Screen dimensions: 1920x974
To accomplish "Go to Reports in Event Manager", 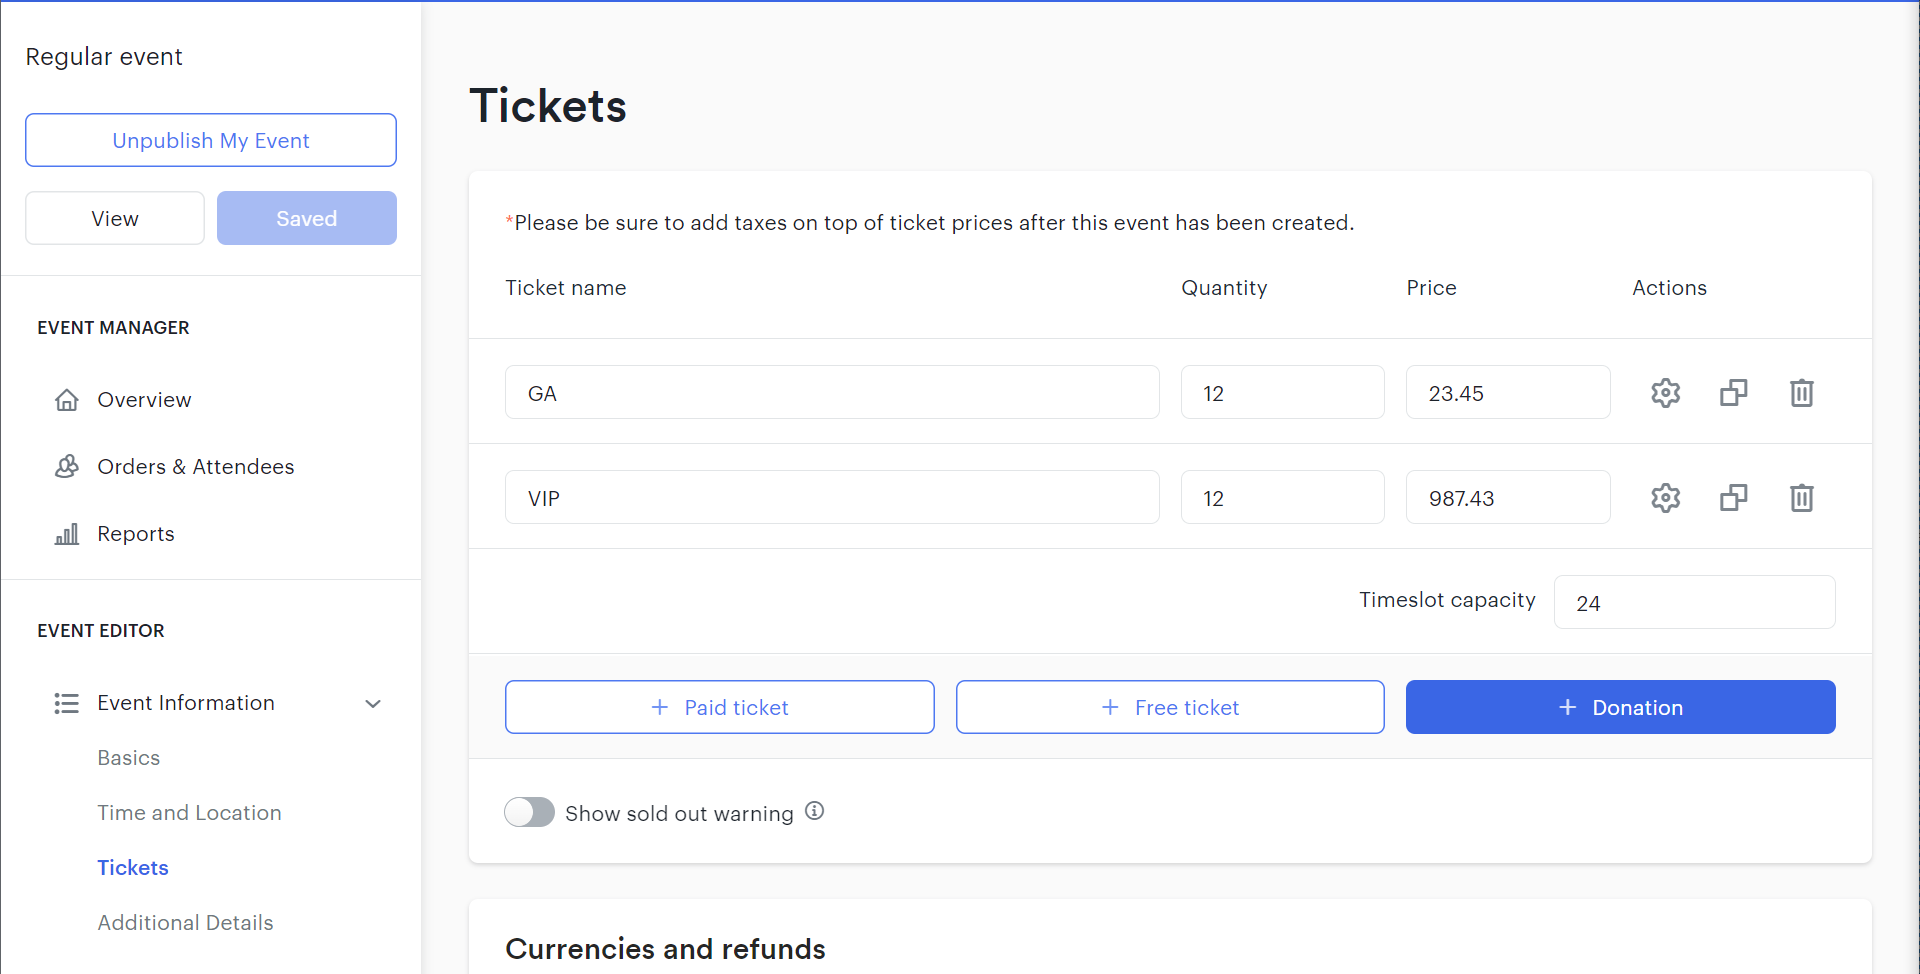I will tap(135, 534).
